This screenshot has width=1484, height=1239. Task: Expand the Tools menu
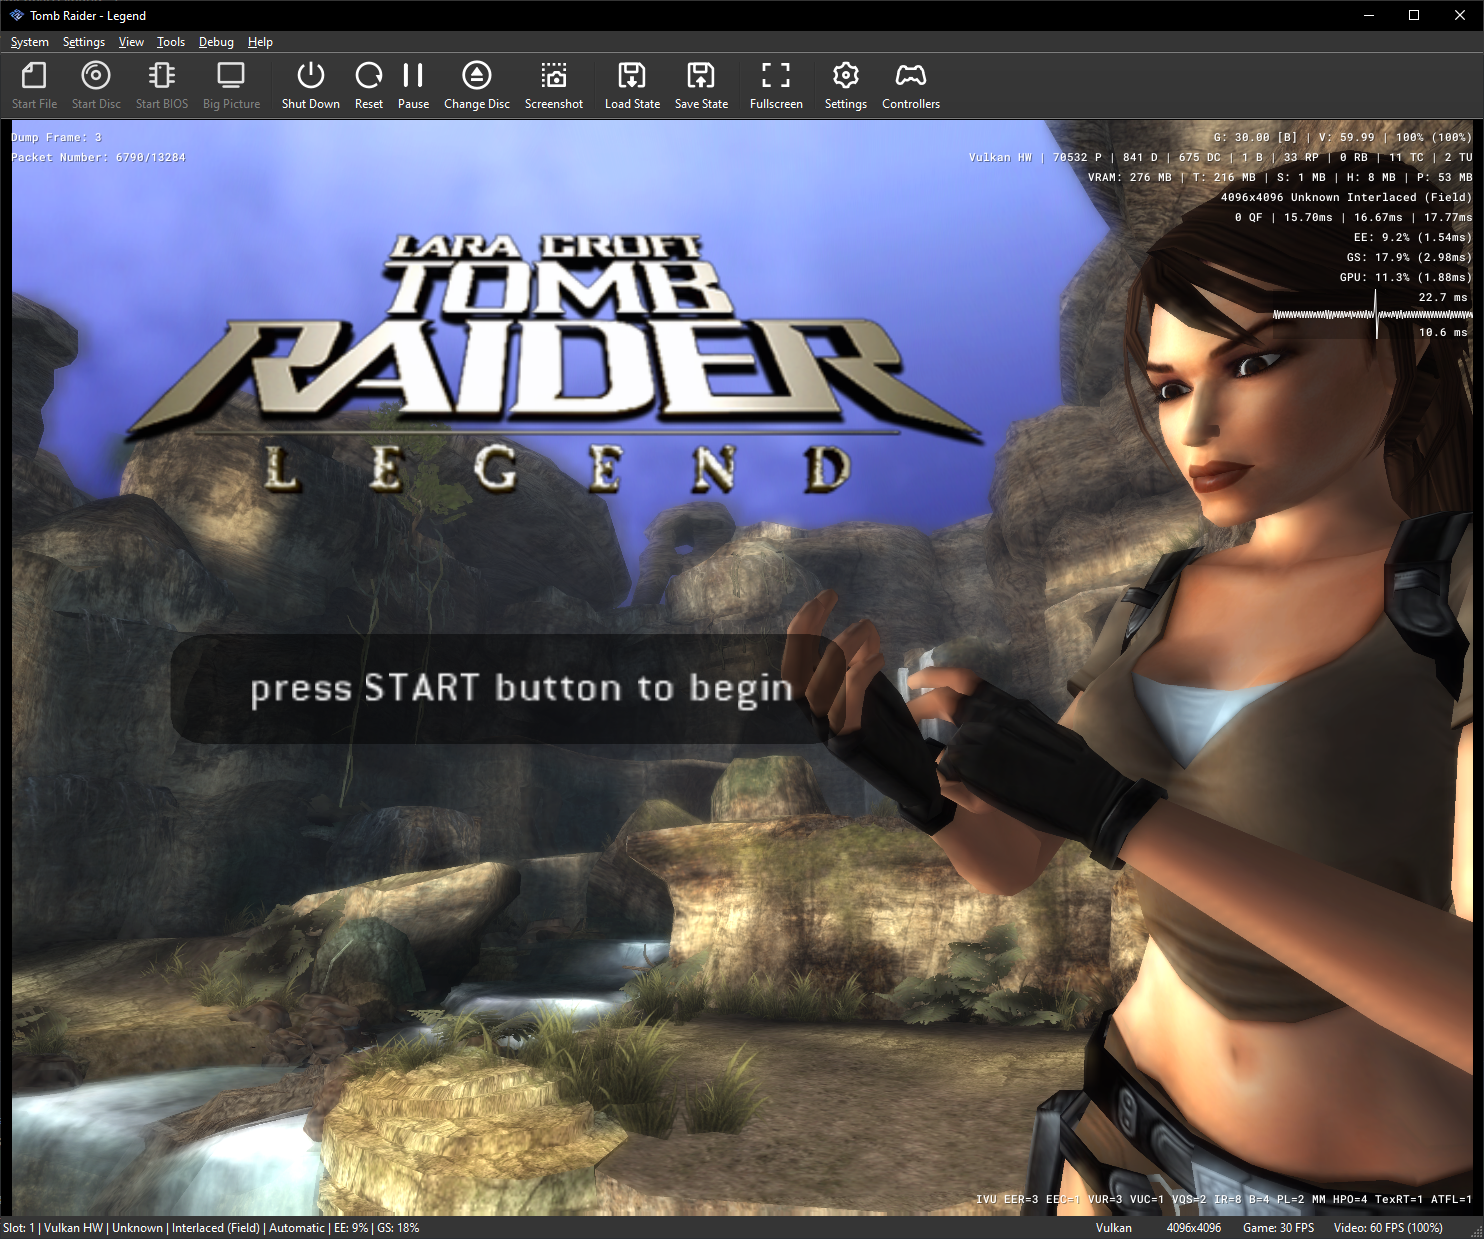(x=171, y=42)
